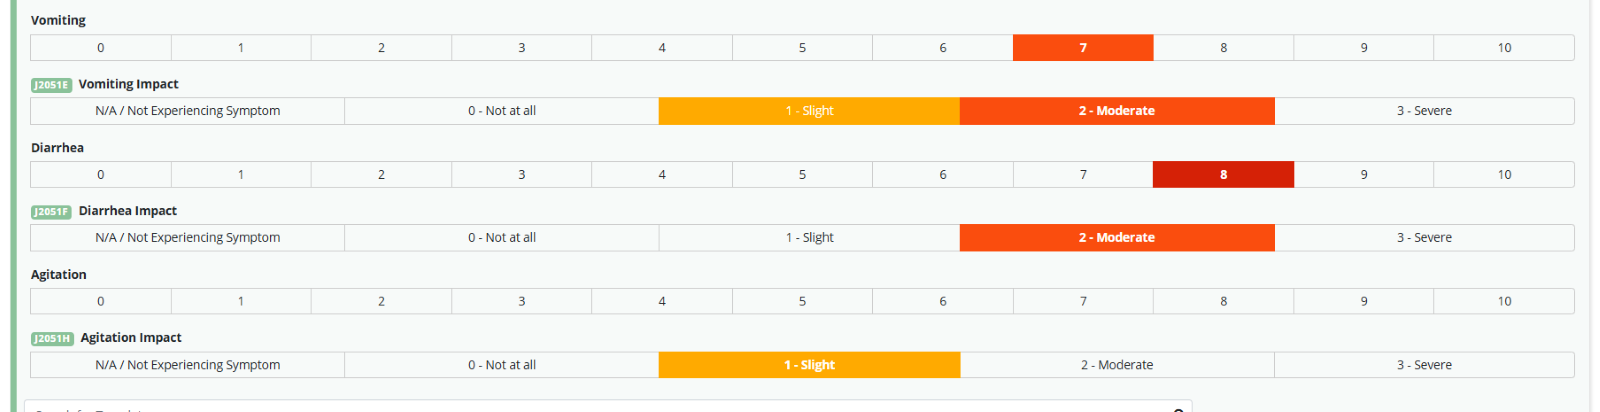The image size is (1600, 412).
Task: Click the J2051H Agitation Impact code badge
Action: (x=52, y=339)
